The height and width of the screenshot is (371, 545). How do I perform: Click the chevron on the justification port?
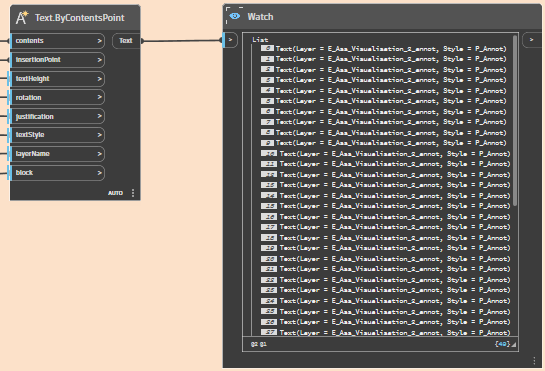[99, 116]
